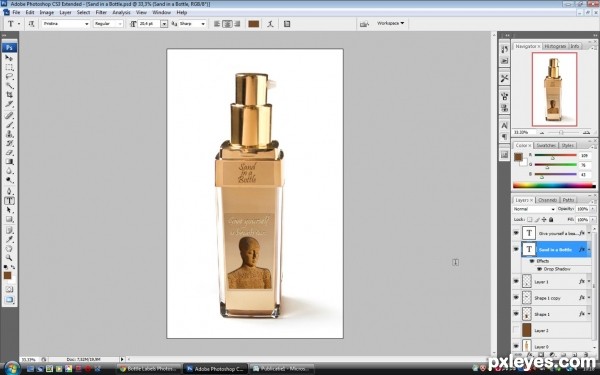Select the Zoom tool
The width and height of the screenshot is (600, 375).
point(9,258)
